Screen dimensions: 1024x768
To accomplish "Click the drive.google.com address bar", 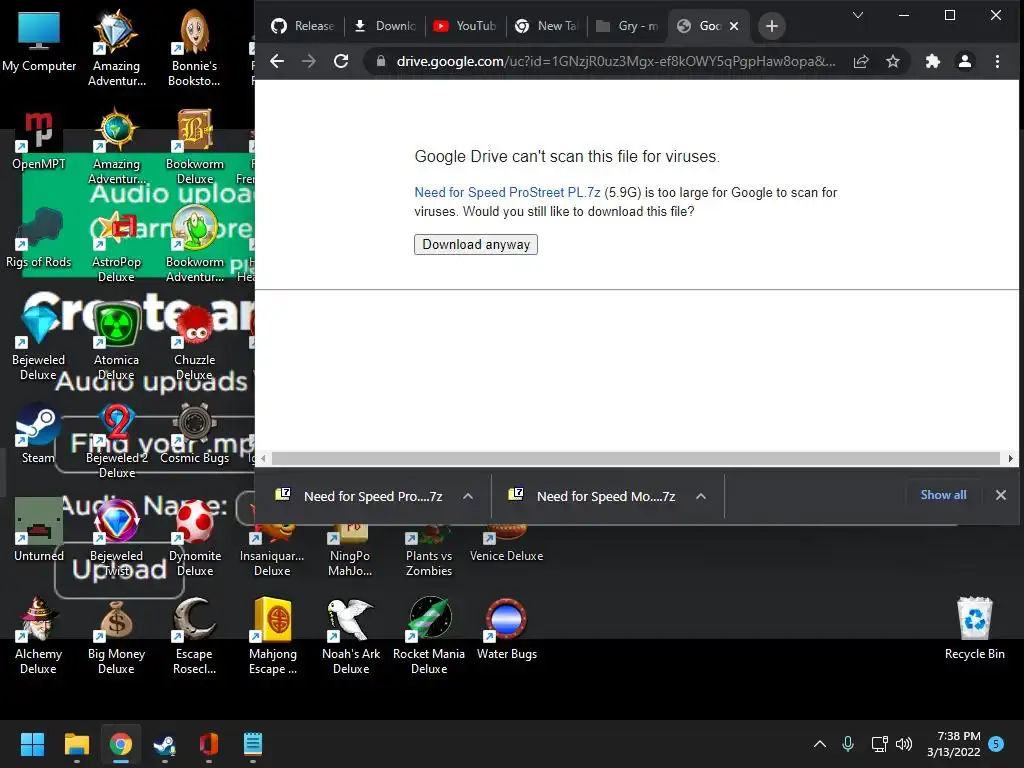I will click(615, 61).
